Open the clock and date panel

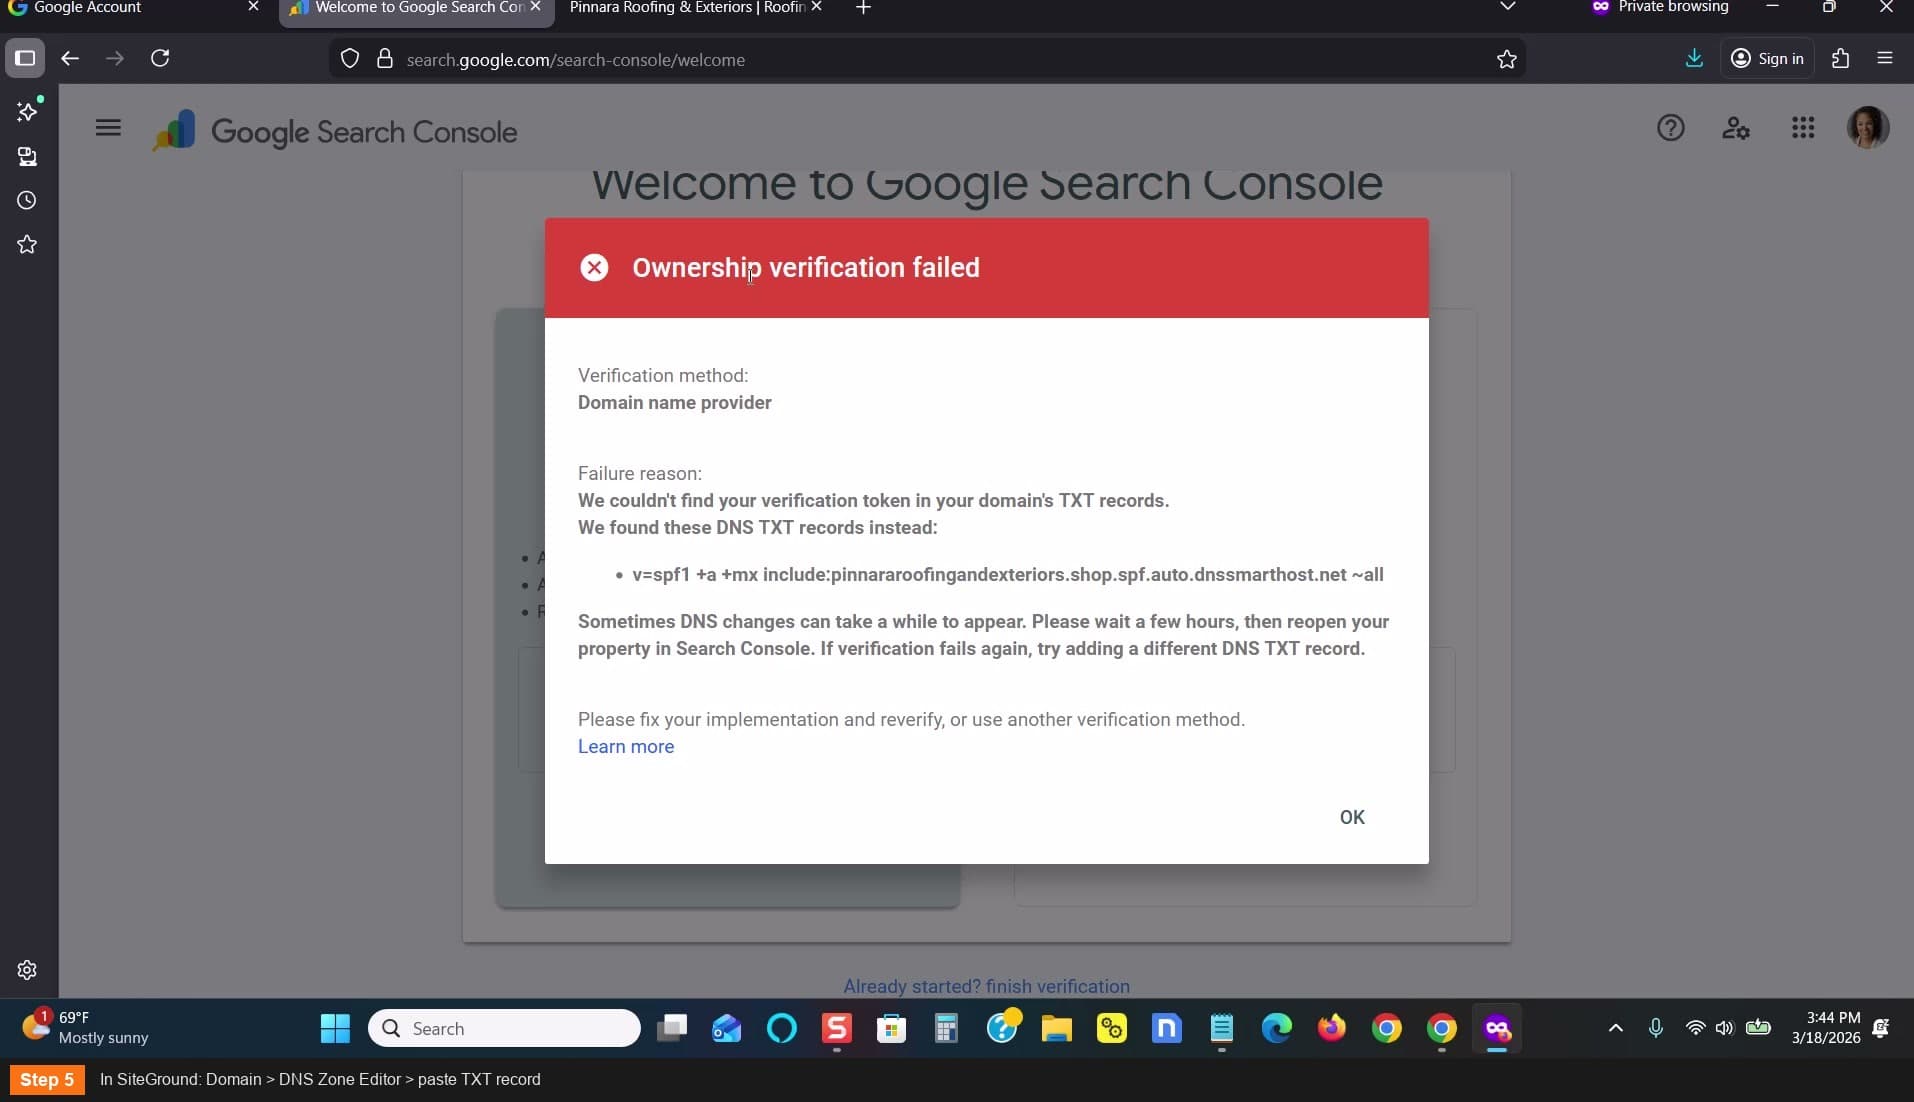1826,1028
